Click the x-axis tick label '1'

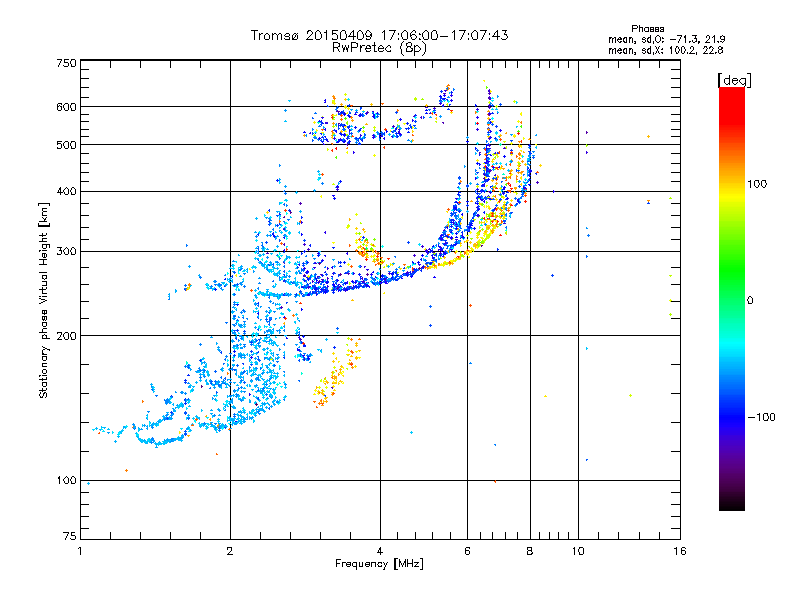click(80, 551)
